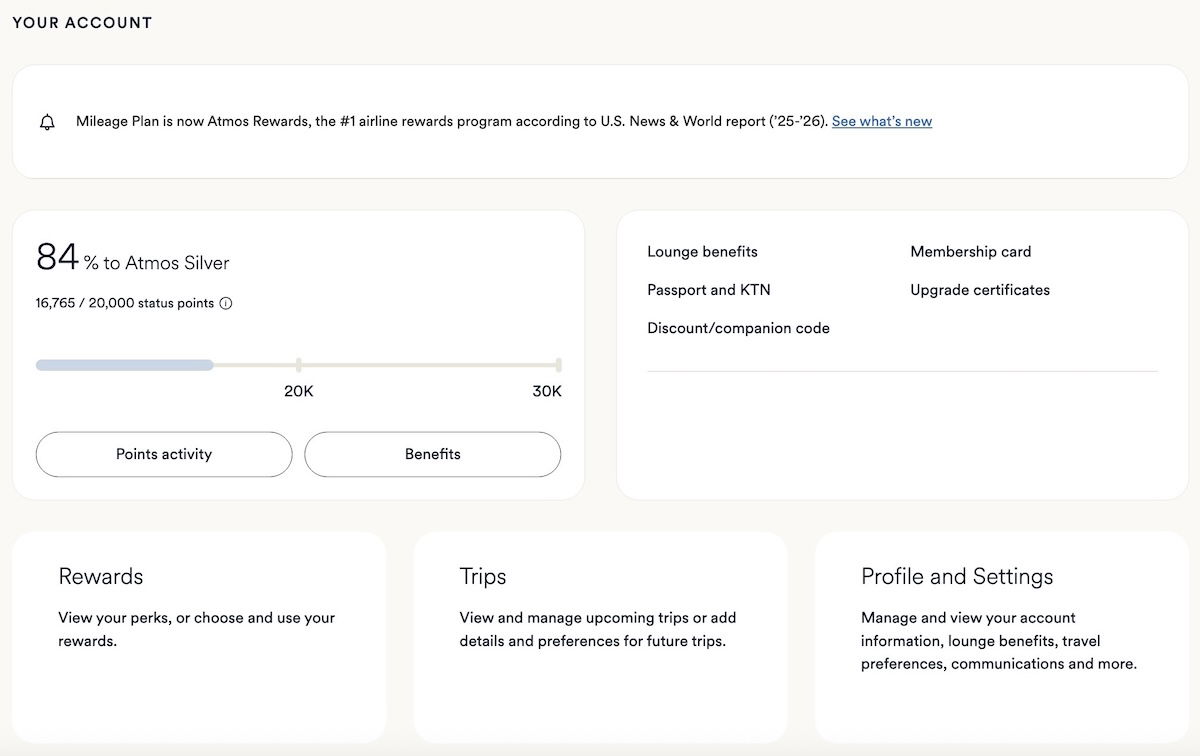
Task: Open Upgrade certificates
Action: (x=979, y=290)
